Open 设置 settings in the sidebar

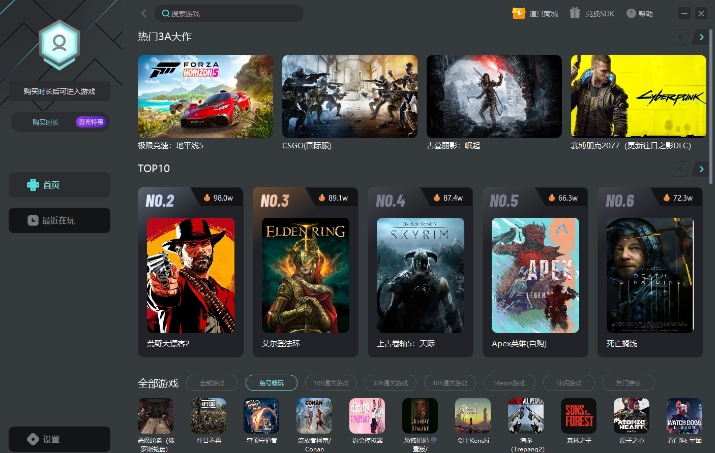pos(59,439)
